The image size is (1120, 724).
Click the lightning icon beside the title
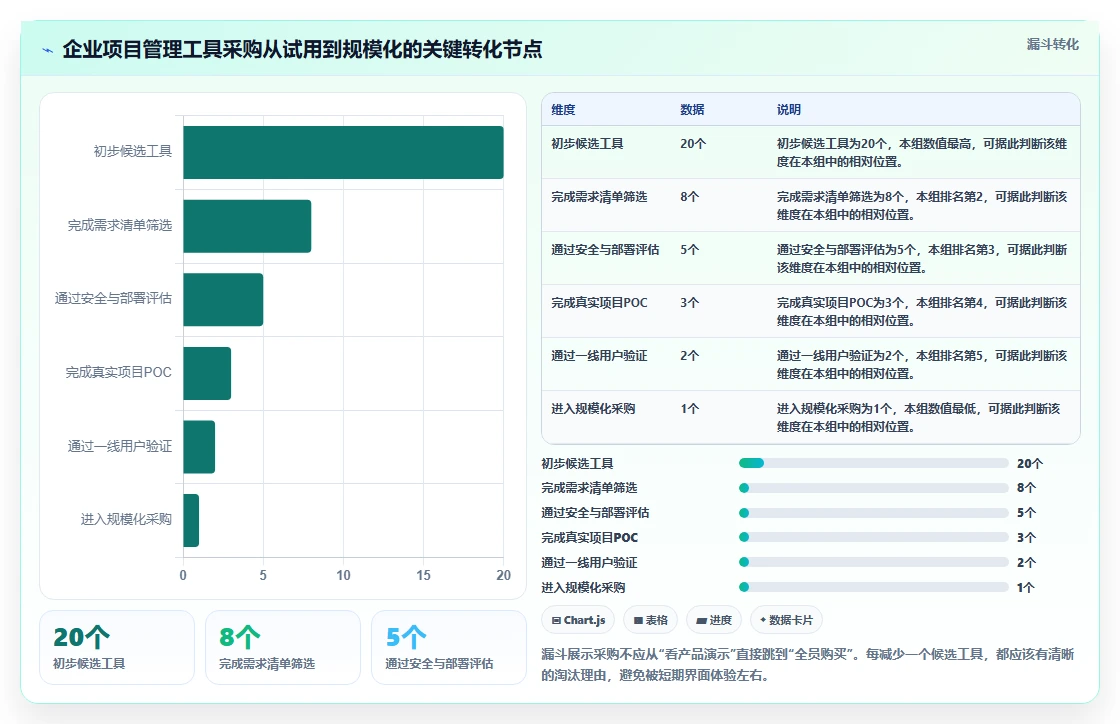pos(48,50)
